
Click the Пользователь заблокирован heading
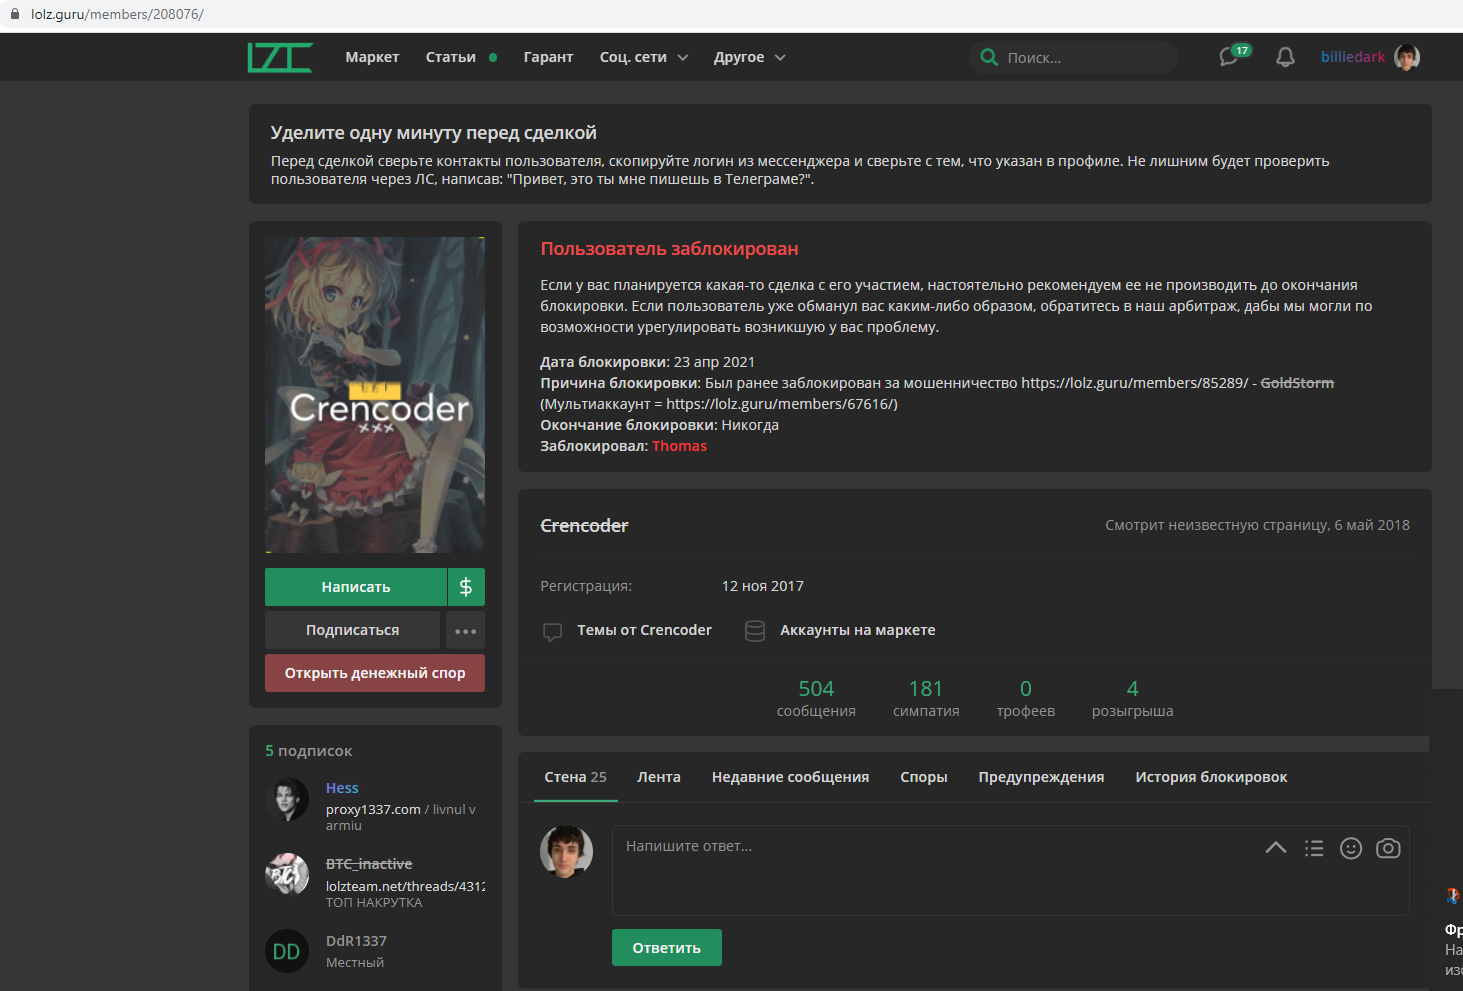coord(669,249)
